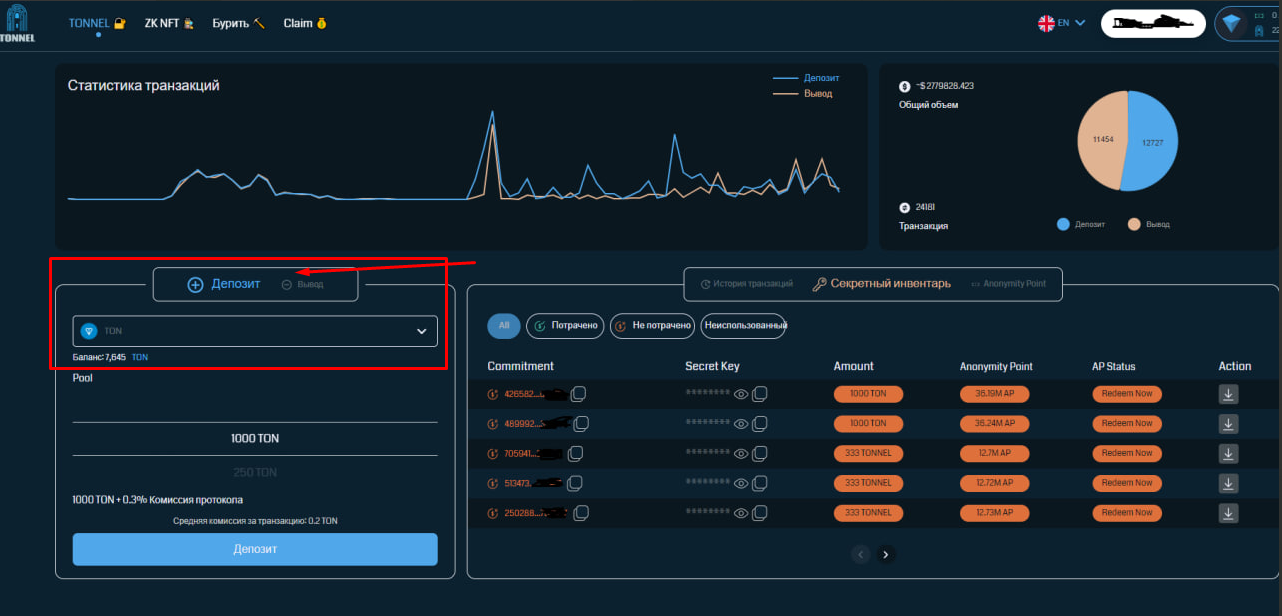
Task: Click Redeem Now for 12.72M AP
Action: tap(1126, 483)
